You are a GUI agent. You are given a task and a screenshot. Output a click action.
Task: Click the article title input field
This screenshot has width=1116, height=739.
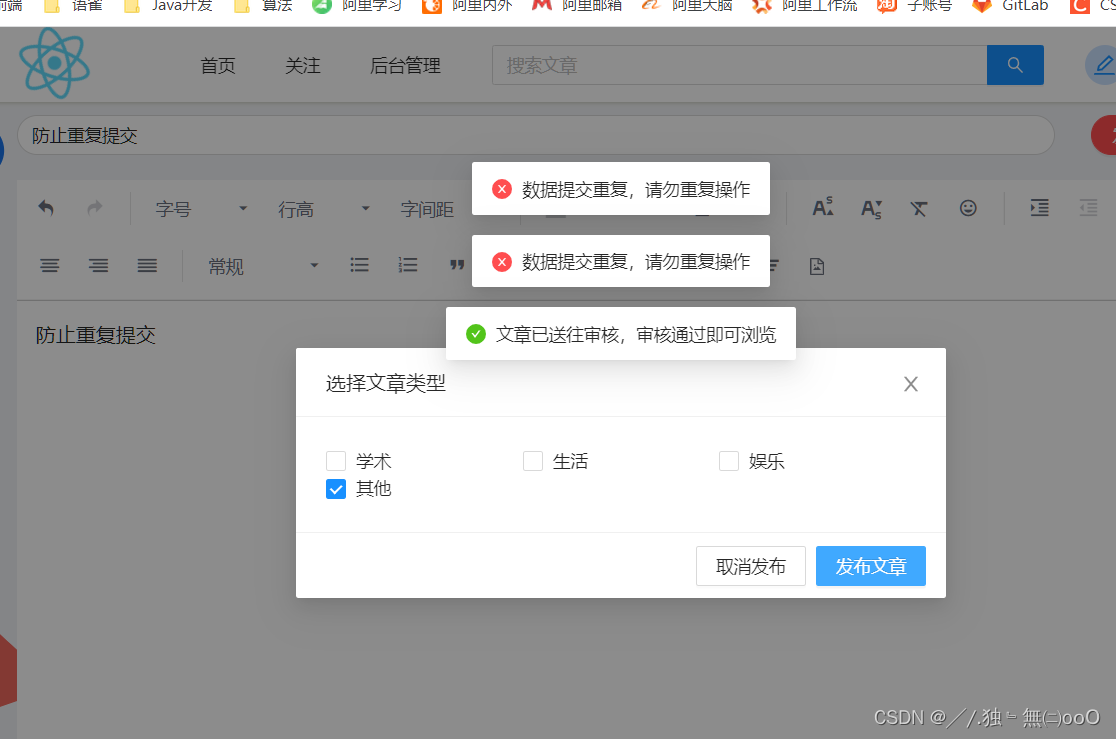click(x=535, y=135)
